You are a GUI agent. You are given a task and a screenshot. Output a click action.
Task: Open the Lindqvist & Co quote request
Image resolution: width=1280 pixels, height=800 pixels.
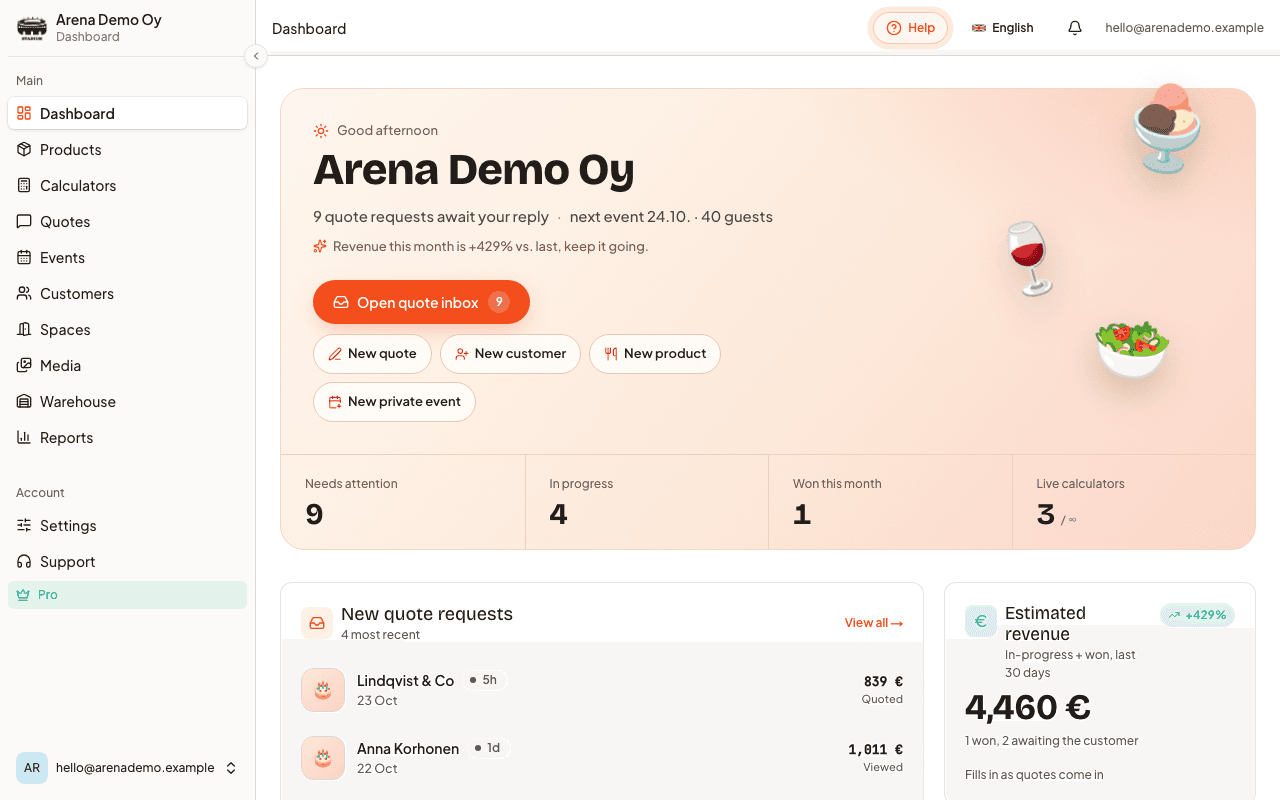[x=602, y=690]
